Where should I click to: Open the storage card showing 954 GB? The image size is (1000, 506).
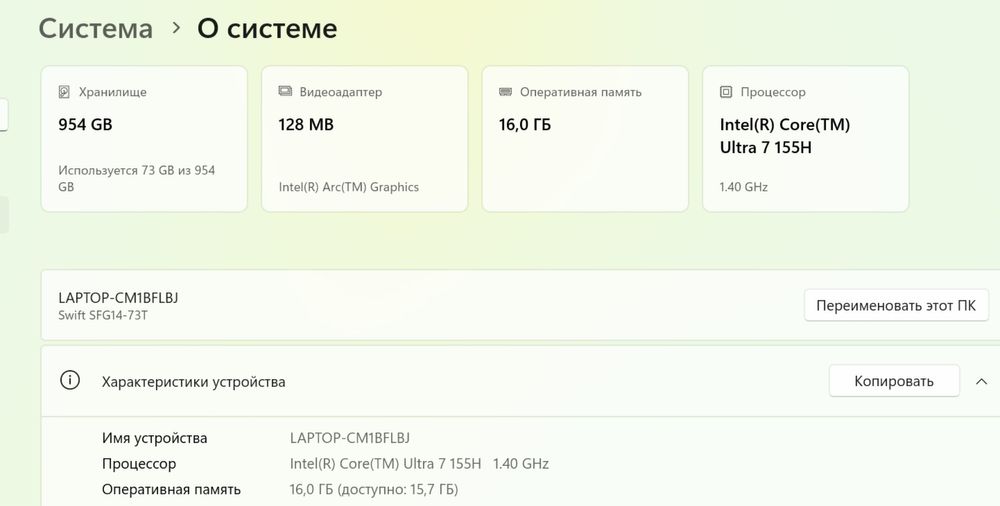(x=143, y=139)
